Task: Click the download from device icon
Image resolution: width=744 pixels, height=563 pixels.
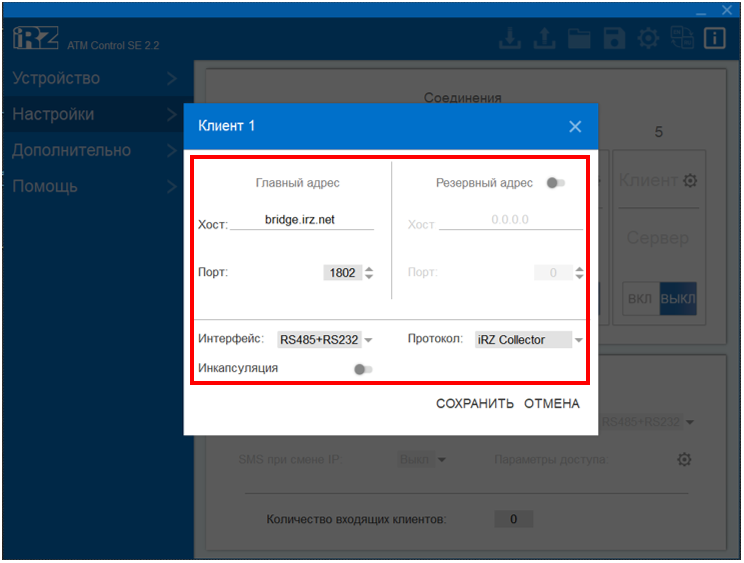Action: pos(511,39)
